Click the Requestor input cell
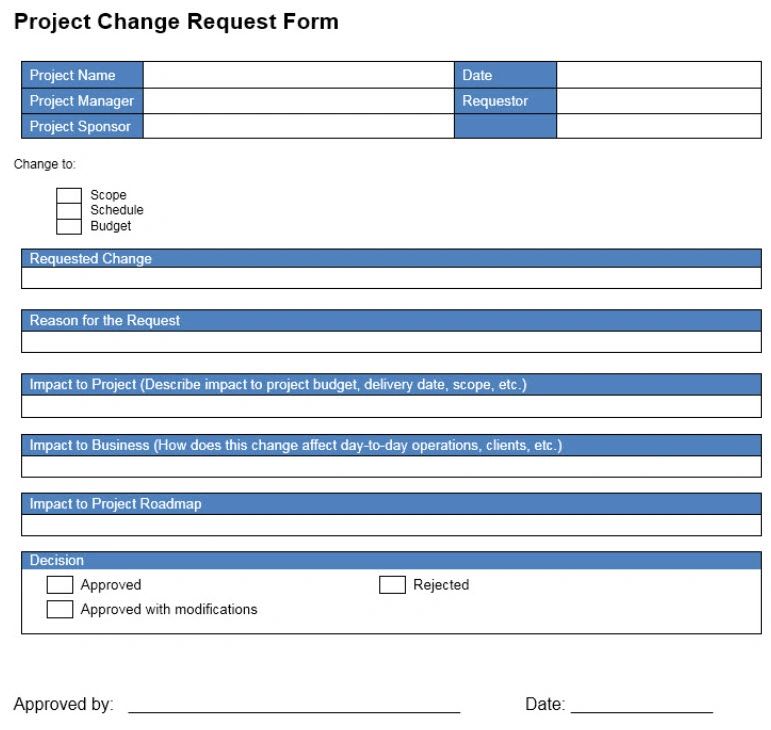 pyautogui.click(x=659, y=101)
